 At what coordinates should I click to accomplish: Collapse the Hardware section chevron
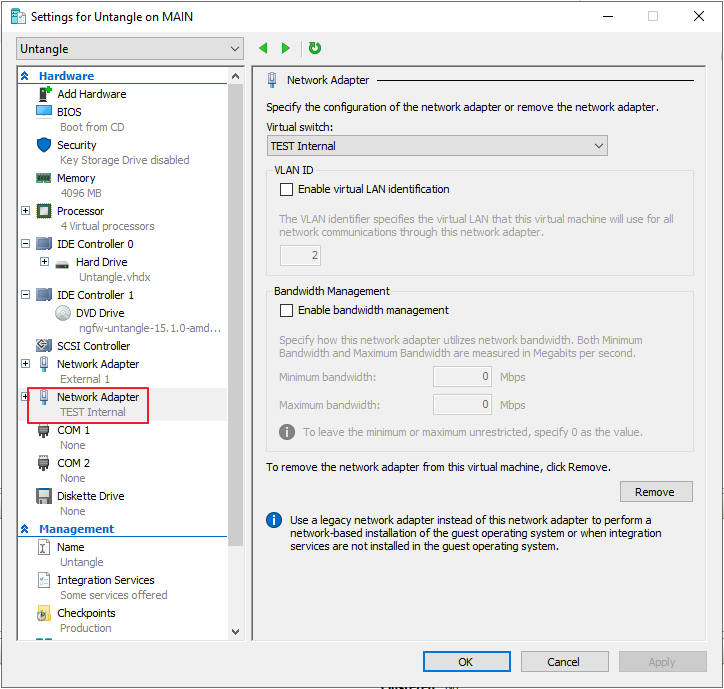click(25, 76)
